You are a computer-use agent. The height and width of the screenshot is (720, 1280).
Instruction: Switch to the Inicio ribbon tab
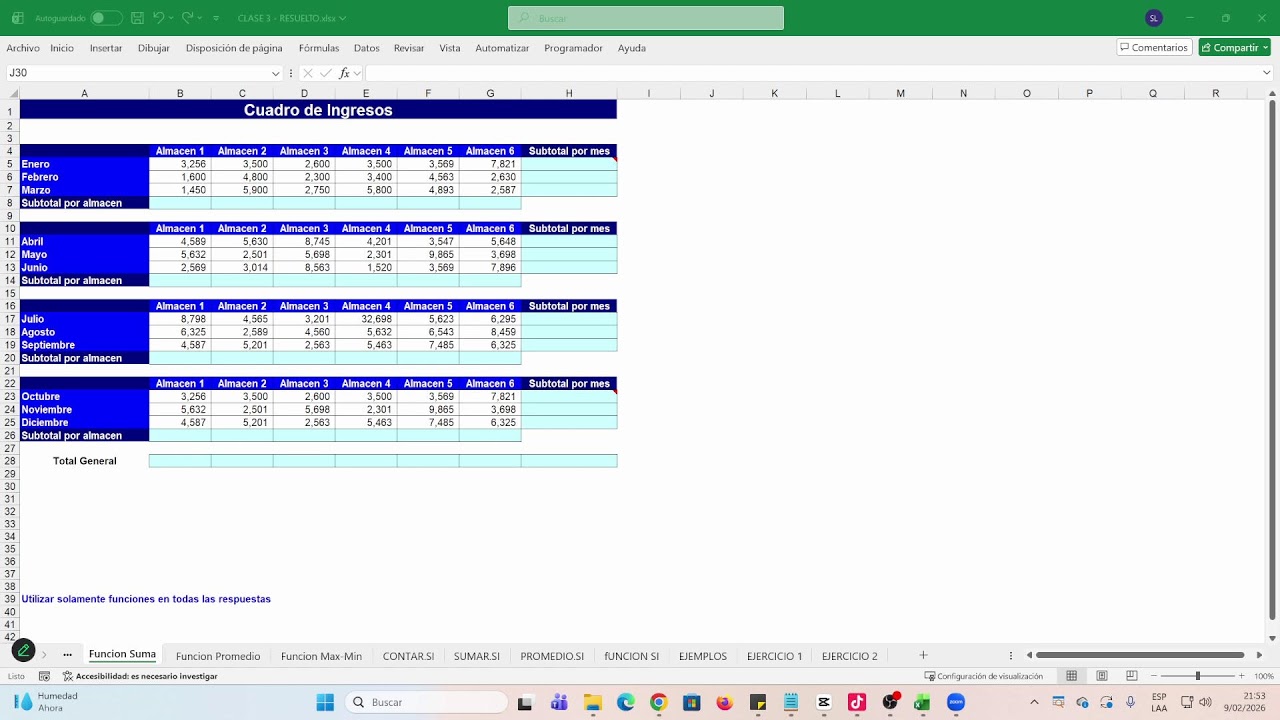pos(62,48)
